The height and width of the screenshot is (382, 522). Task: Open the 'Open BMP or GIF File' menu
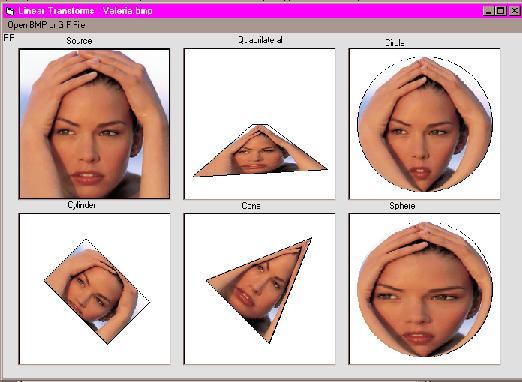pos(46,25)
